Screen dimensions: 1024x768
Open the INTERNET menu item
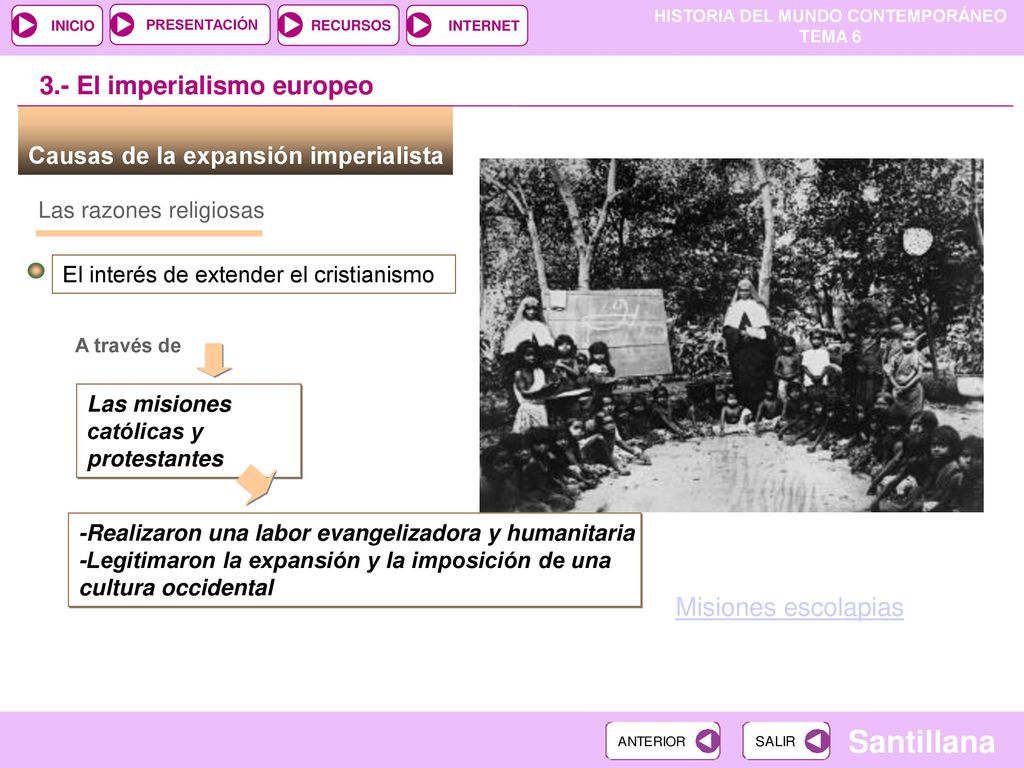pos(466,25)
